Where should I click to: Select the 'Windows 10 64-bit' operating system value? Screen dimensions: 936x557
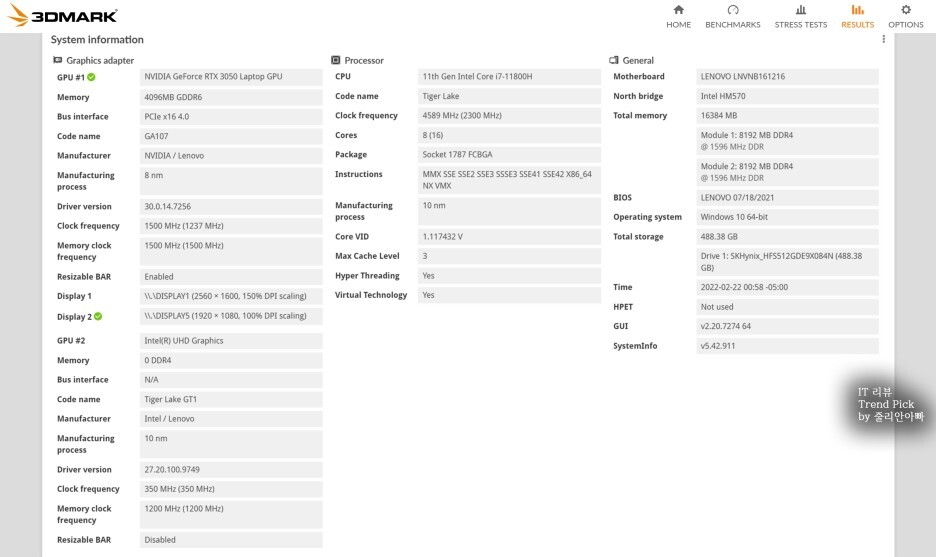point(787,217)
